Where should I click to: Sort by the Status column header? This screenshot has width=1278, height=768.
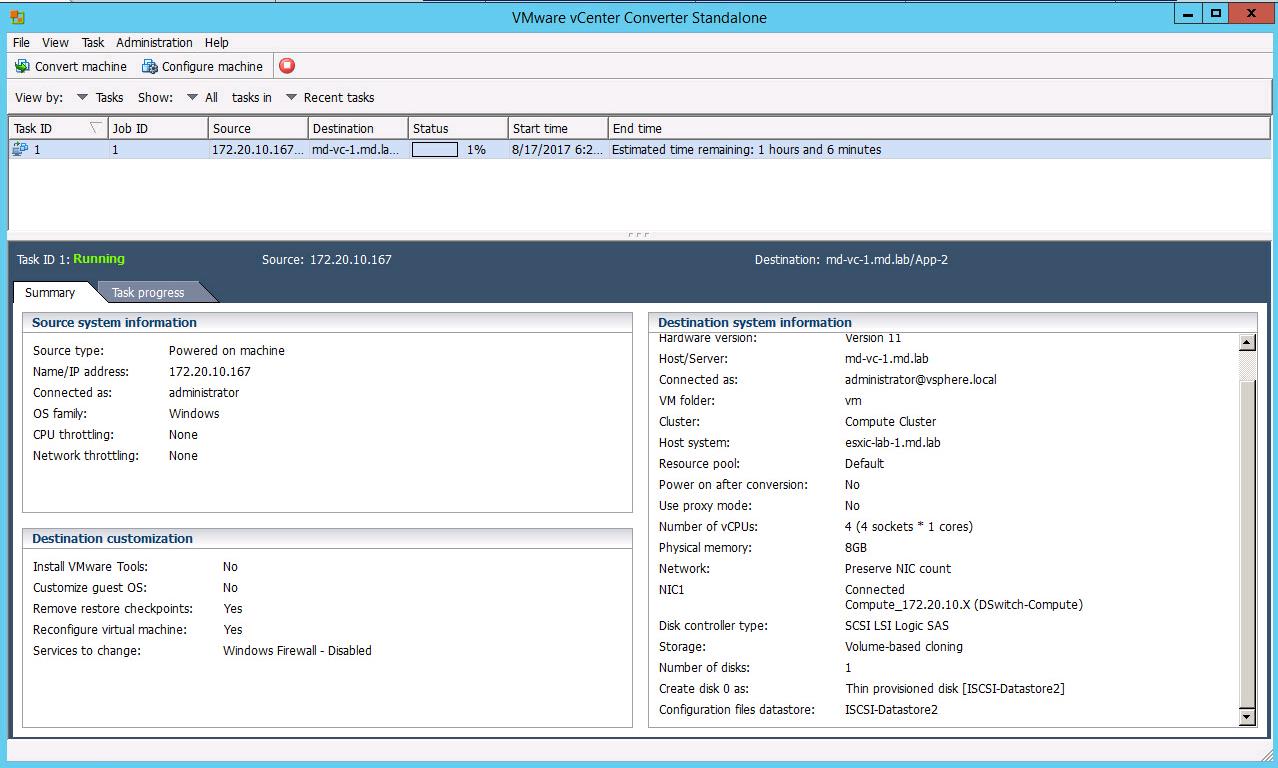point(458,128)
